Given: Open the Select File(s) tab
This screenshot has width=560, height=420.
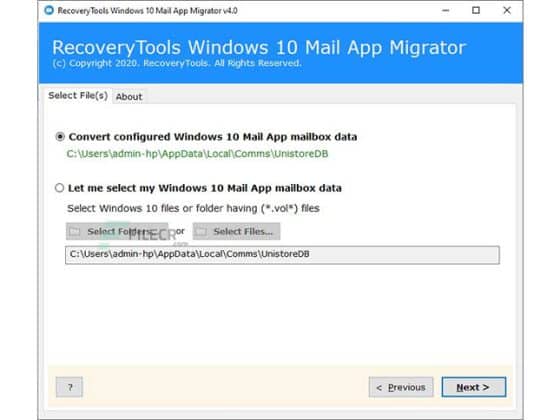Looking at the screenshot, I should coord(78,96).
